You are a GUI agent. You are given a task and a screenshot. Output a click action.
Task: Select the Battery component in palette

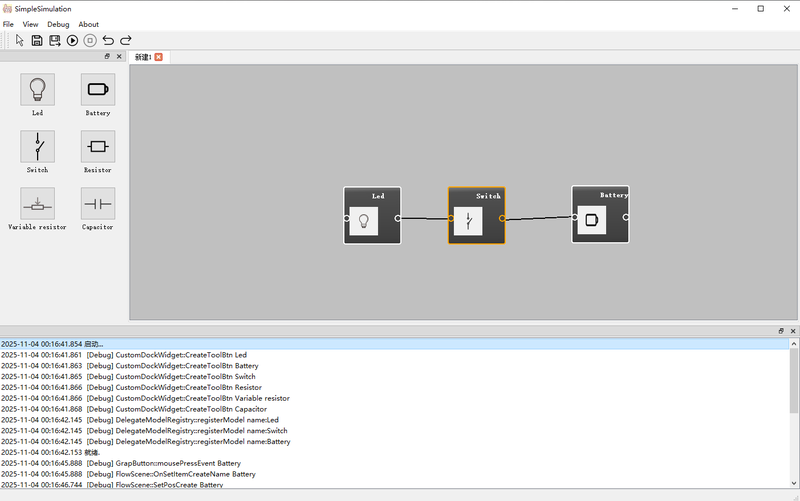(98, 90)
